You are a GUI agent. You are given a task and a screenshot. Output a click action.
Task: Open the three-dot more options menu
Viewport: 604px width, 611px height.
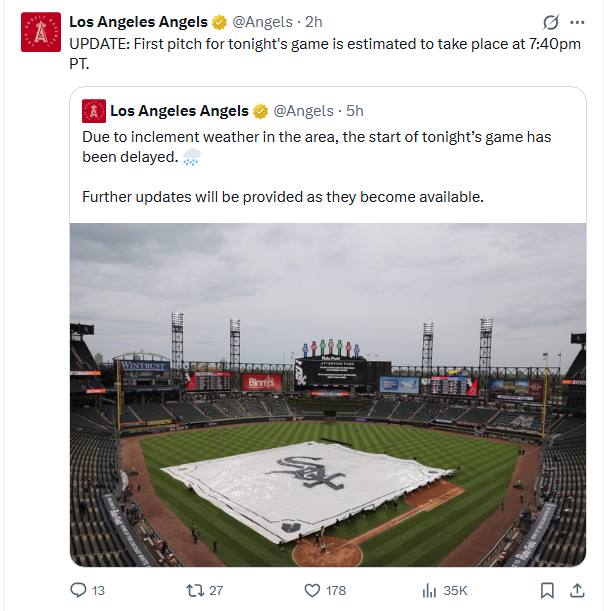pos(577,22)
